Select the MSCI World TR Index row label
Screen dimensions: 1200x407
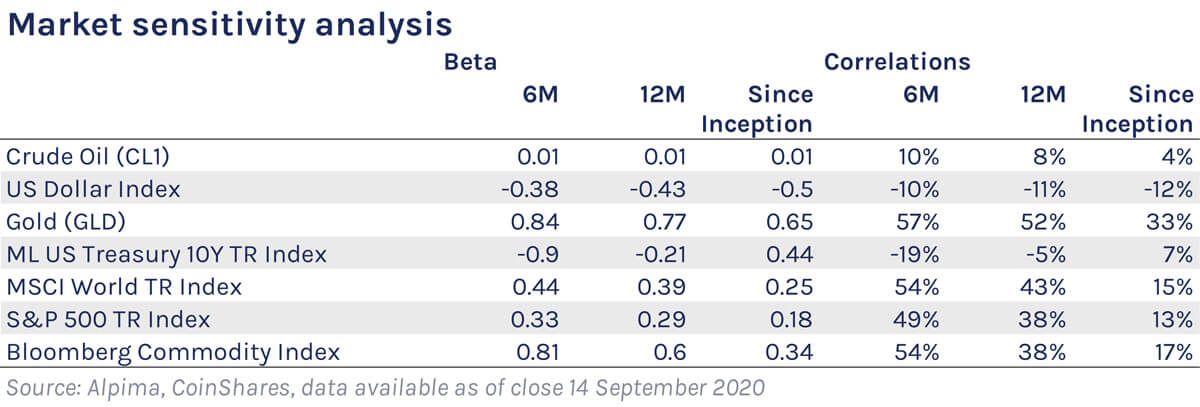click(124, 287)
